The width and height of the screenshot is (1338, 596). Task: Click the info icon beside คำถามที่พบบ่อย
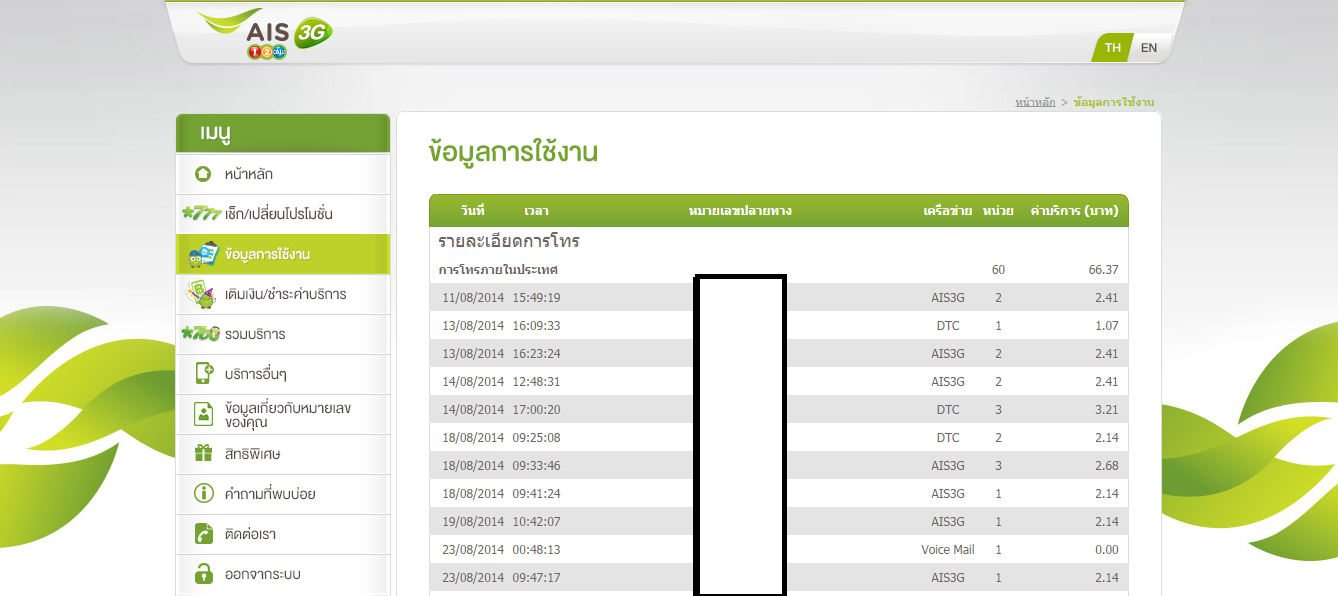point(204,494)
